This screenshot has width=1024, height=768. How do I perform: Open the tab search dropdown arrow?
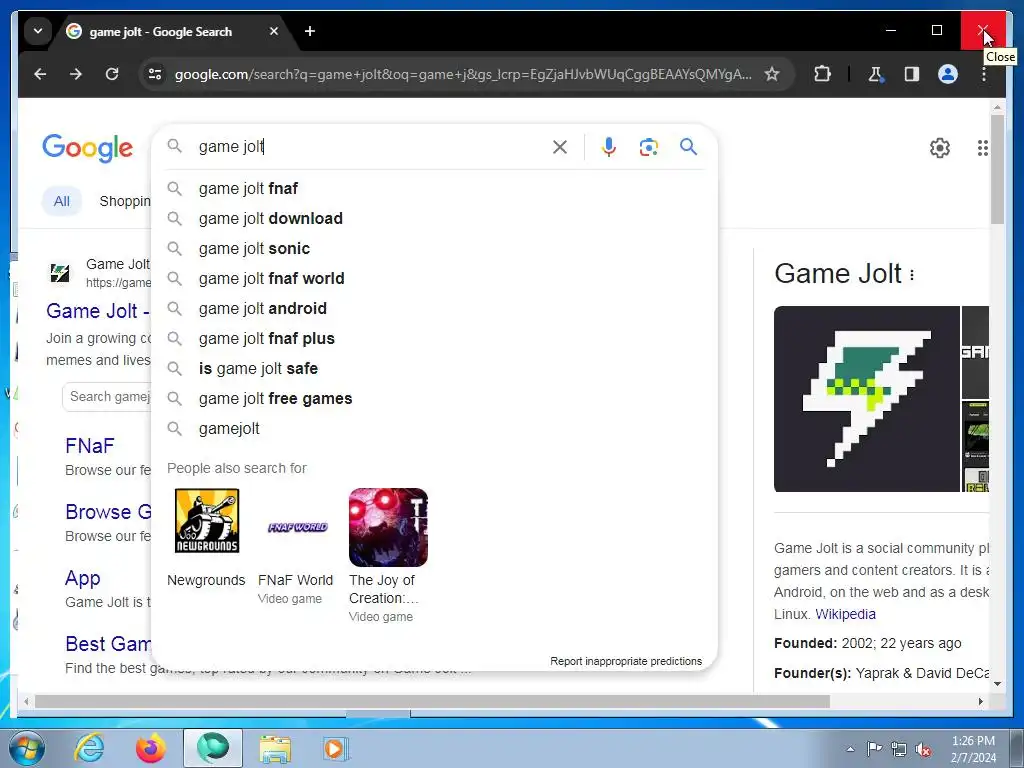(38, 31)
